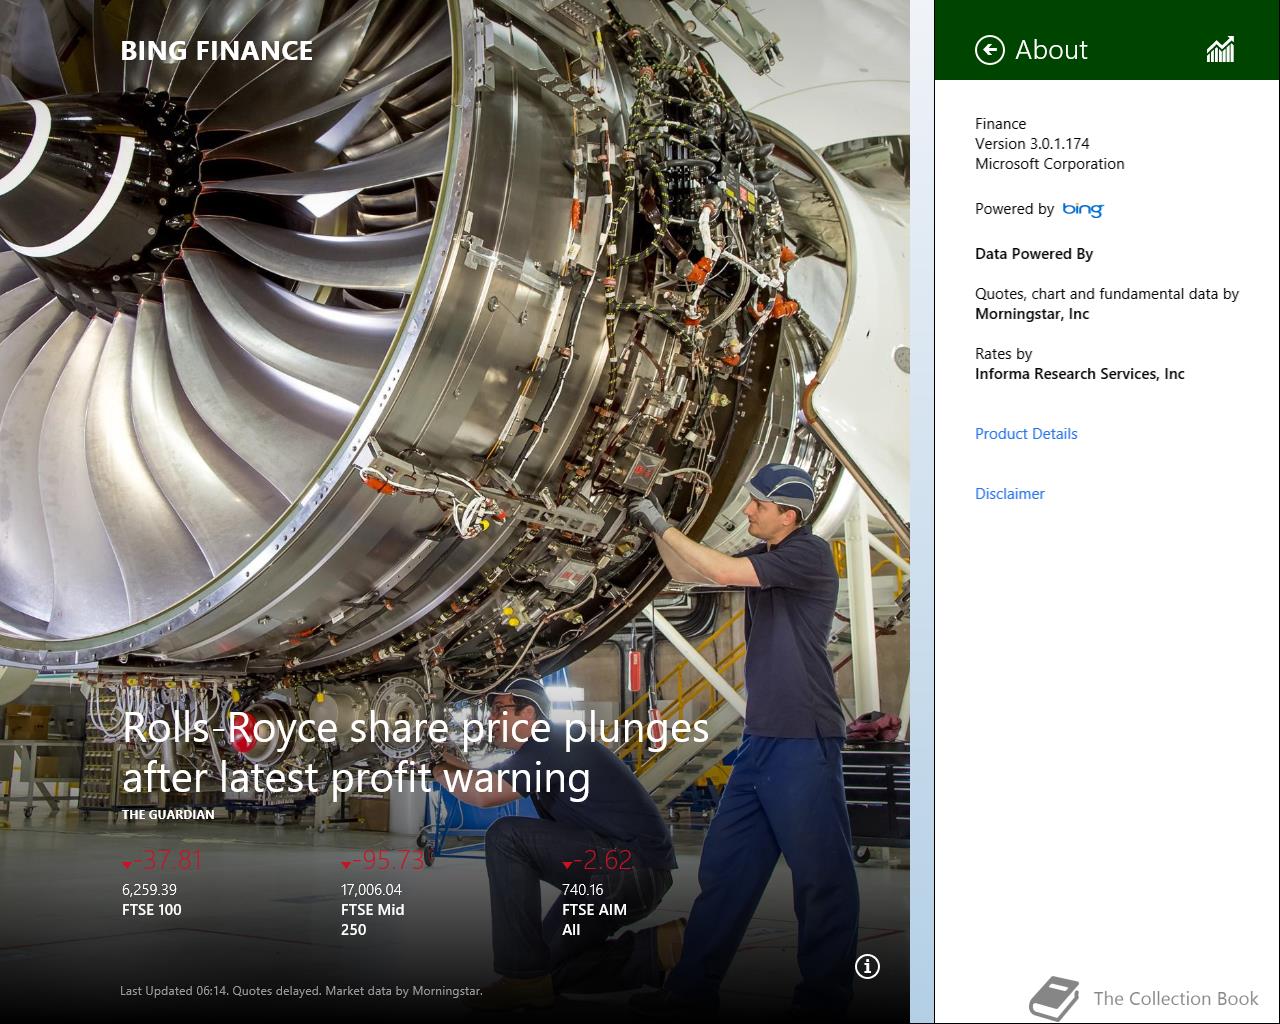Click THE GUARDIAN source label

click(168, 814)
